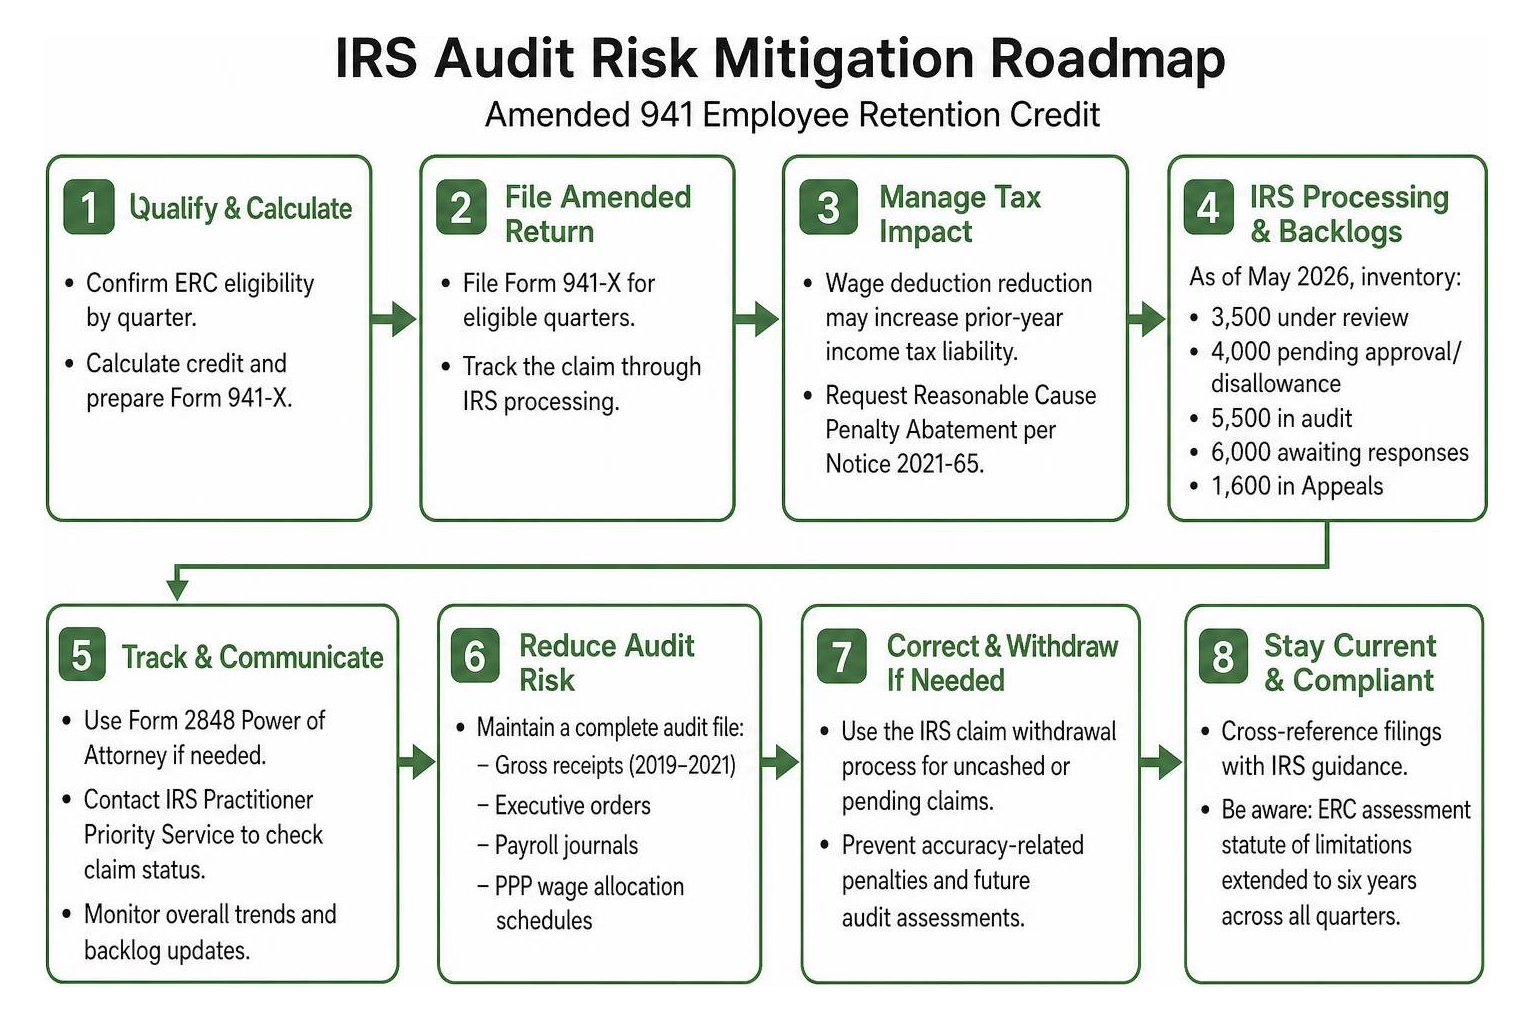Click the "Manage Tax Impact" heading

pos(960,214)
